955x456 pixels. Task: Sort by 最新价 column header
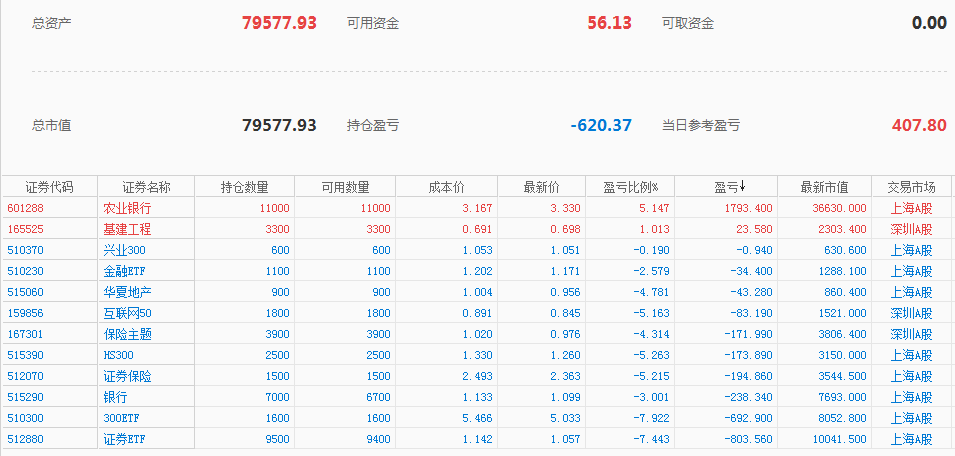click(541, 187)
